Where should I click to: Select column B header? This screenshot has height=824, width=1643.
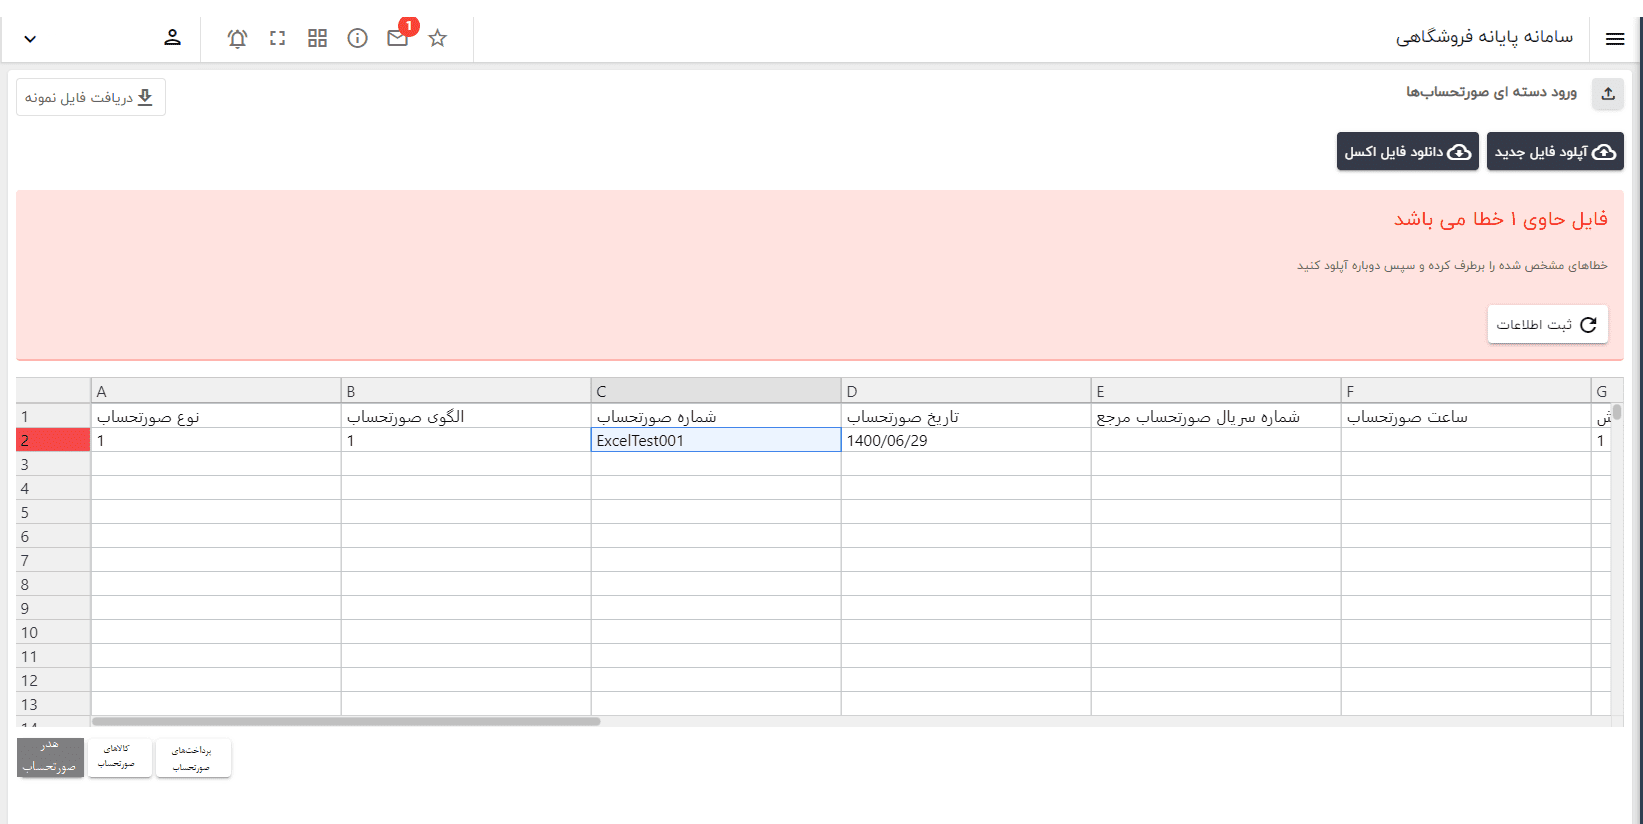[x=466, y=391]
